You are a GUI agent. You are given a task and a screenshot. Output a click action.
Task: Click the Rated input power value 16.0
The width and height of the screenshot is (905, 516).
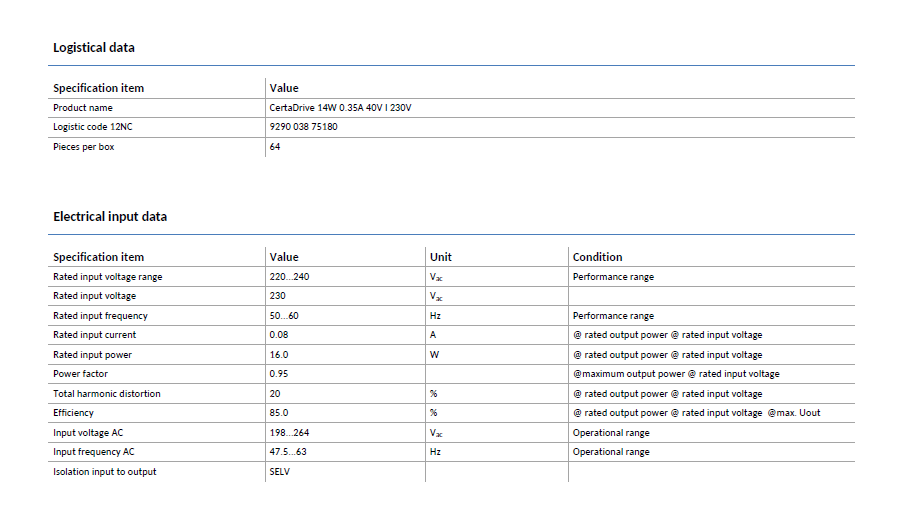[279, 355]
